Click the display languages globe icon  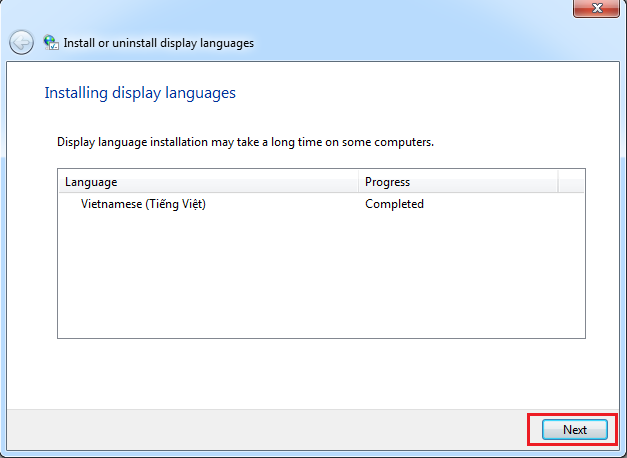[51, 43]
